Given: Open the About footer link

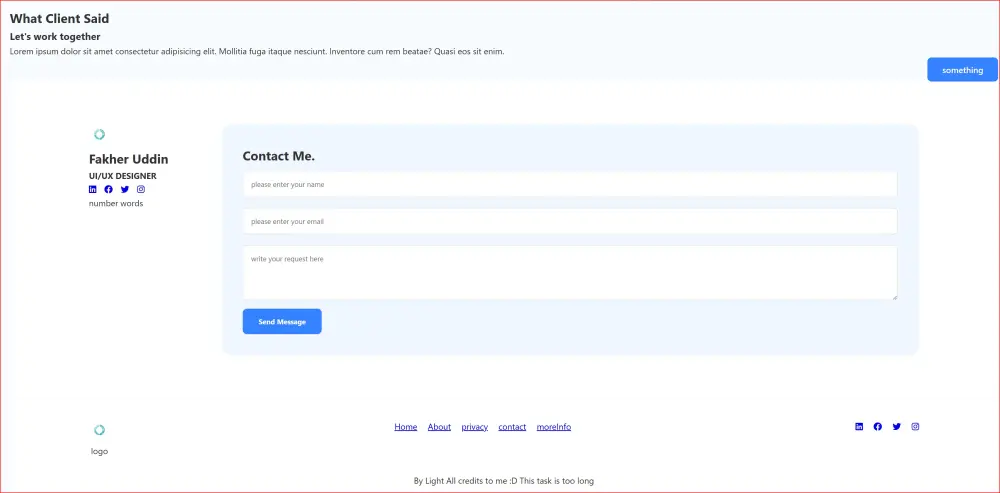Looking at the screenshot, I should (x=439, y=427).
